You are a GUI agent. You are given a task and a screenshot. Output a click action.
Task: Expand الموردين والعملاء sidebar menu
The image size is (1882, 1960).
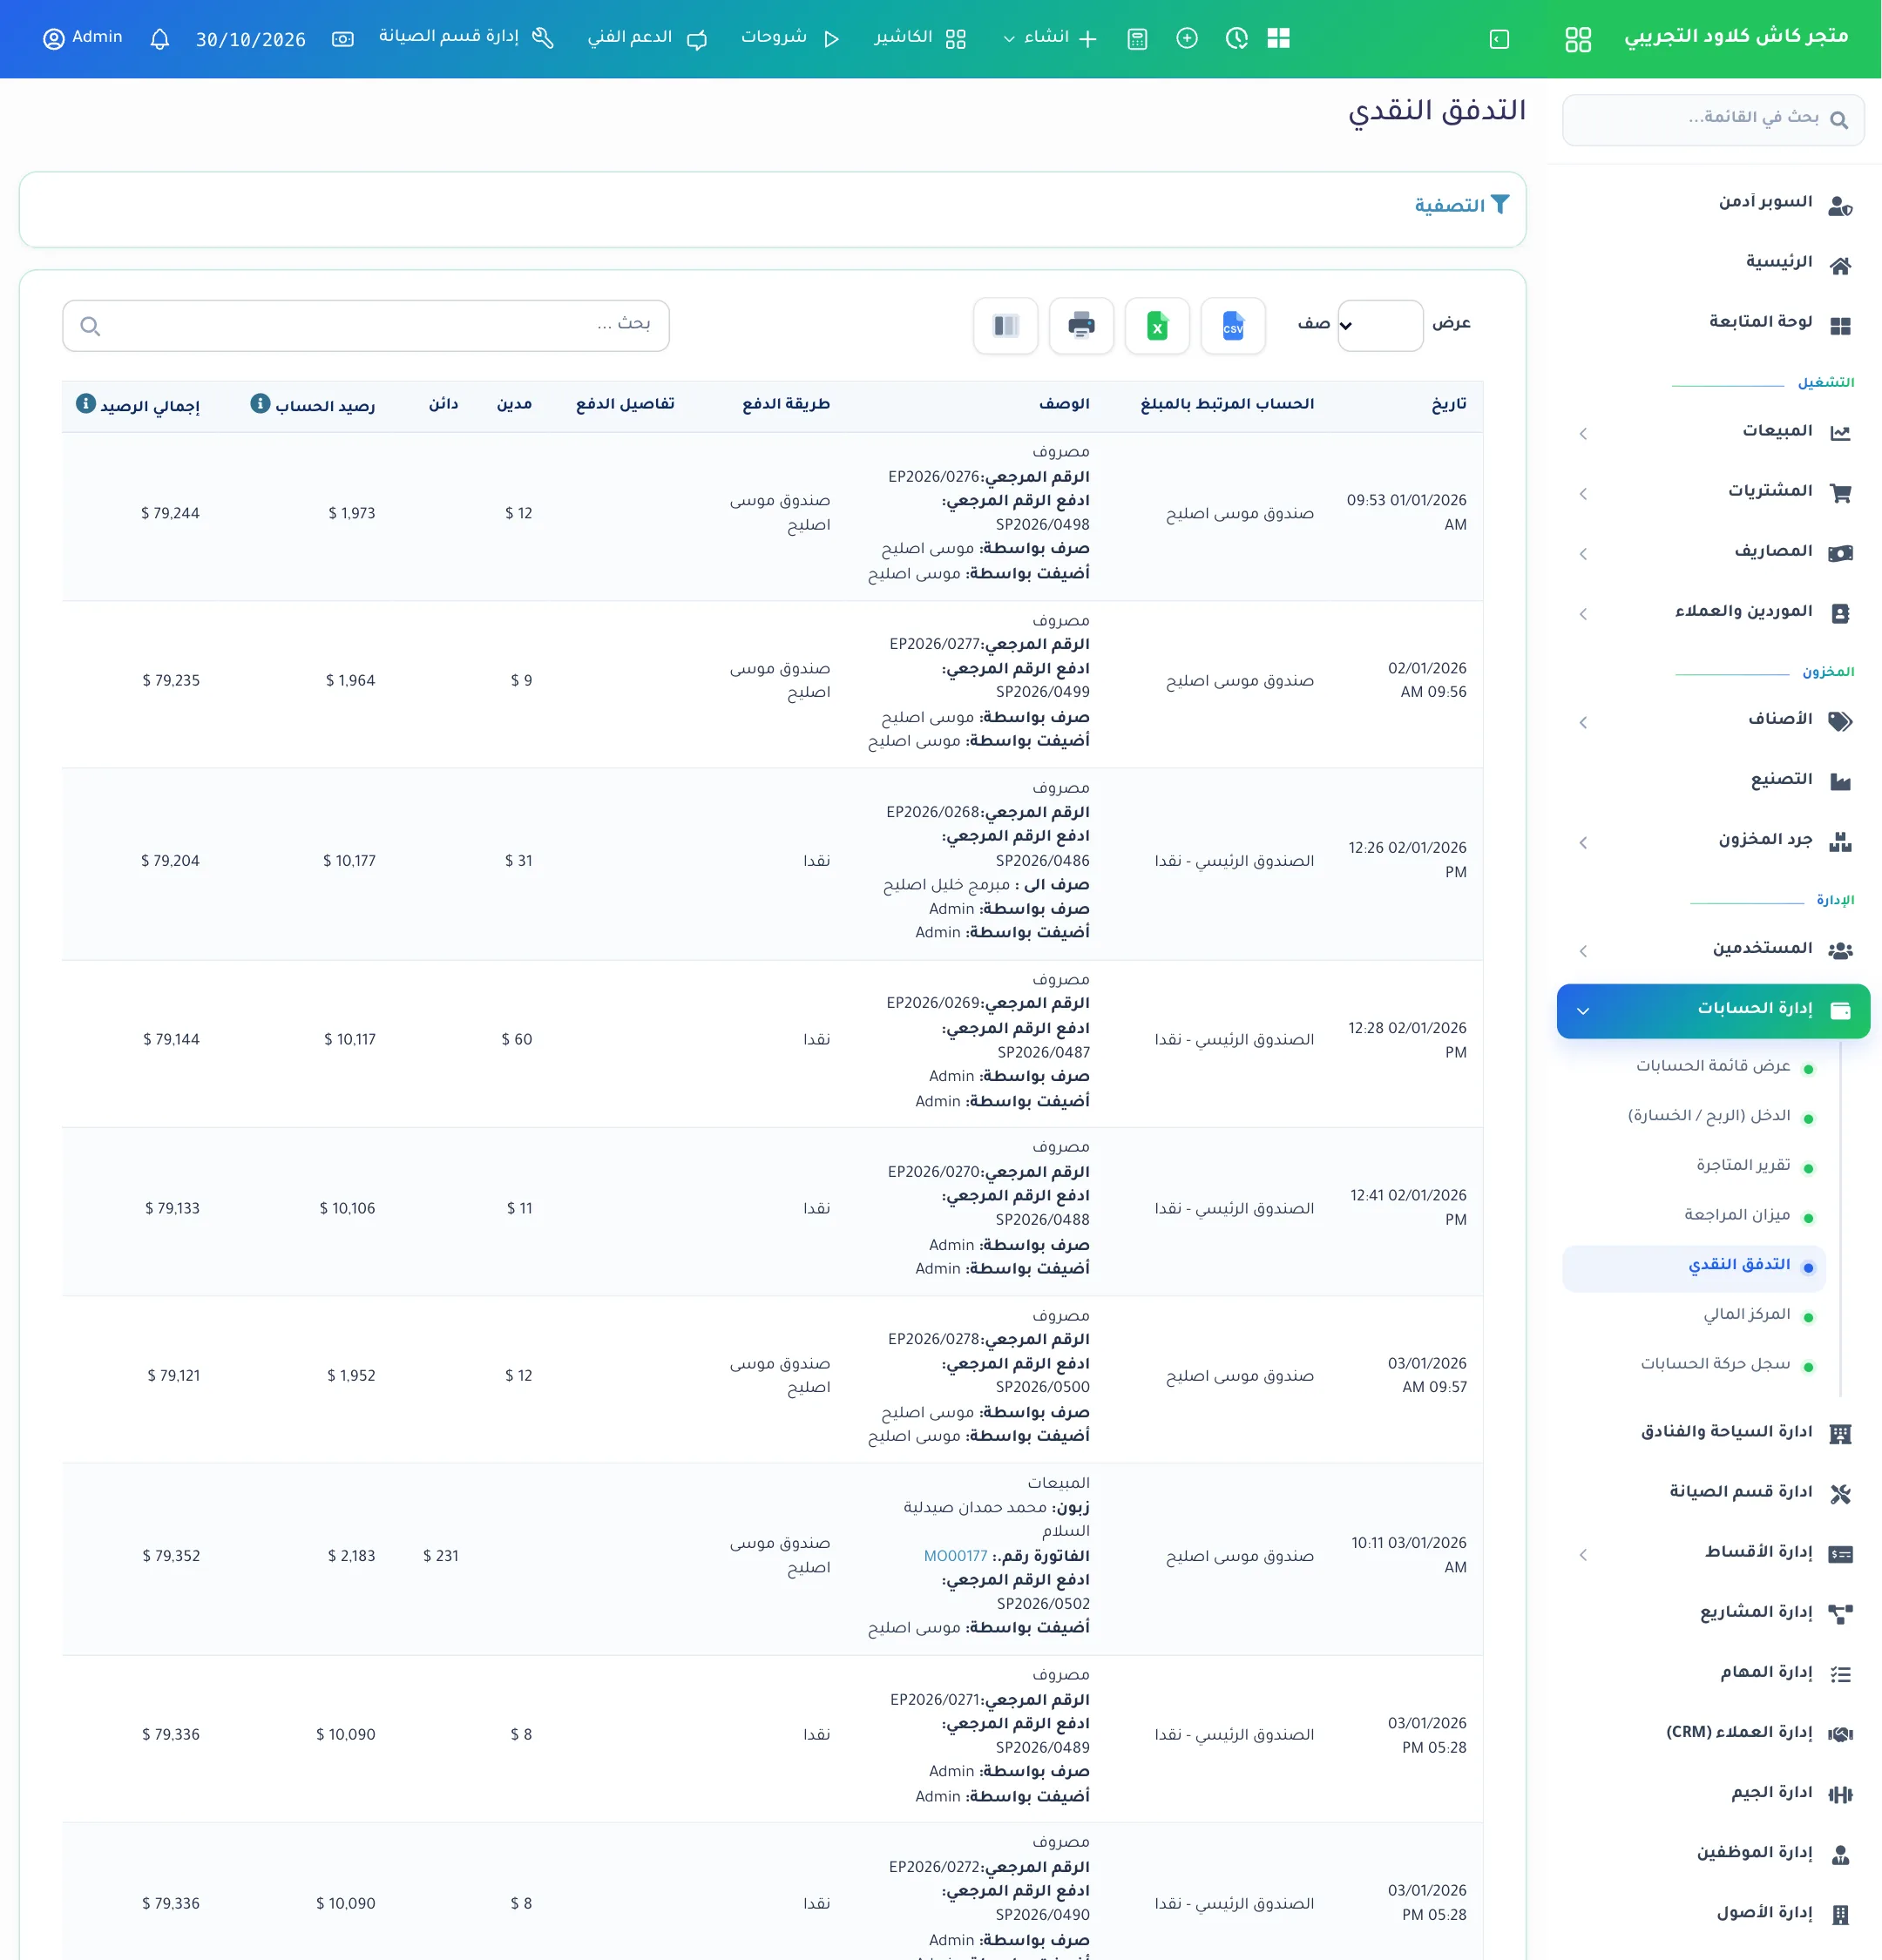coord(1714,612)
